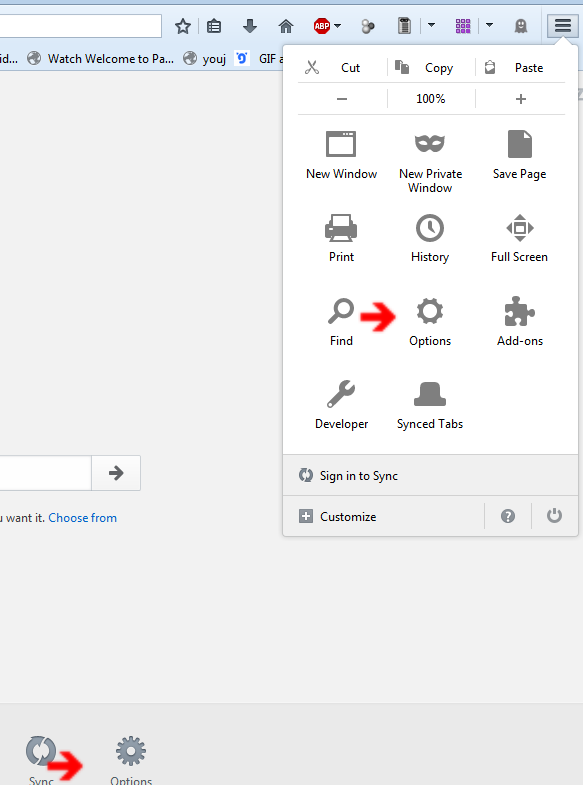Bookmark this page with star icon

(183, 26)
